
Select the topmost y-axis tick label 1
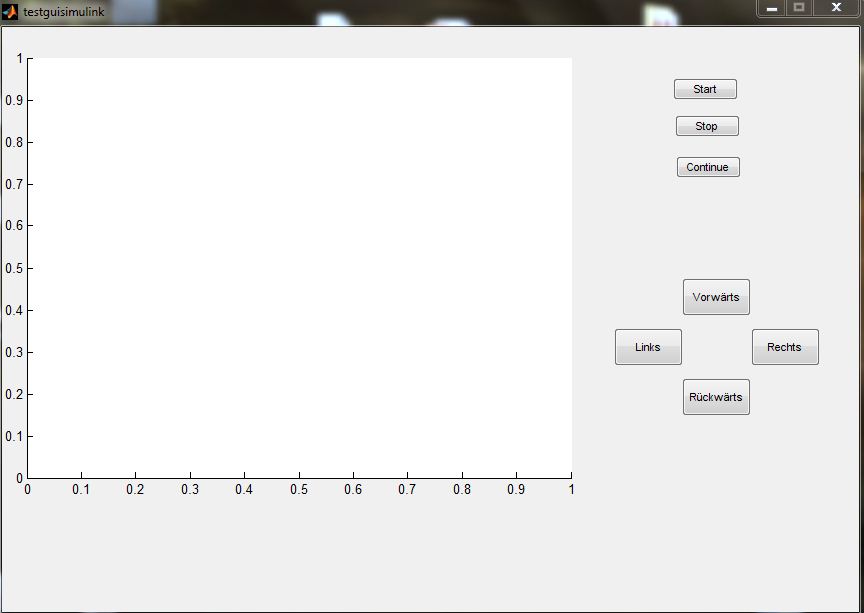click(x=18, y=59)
